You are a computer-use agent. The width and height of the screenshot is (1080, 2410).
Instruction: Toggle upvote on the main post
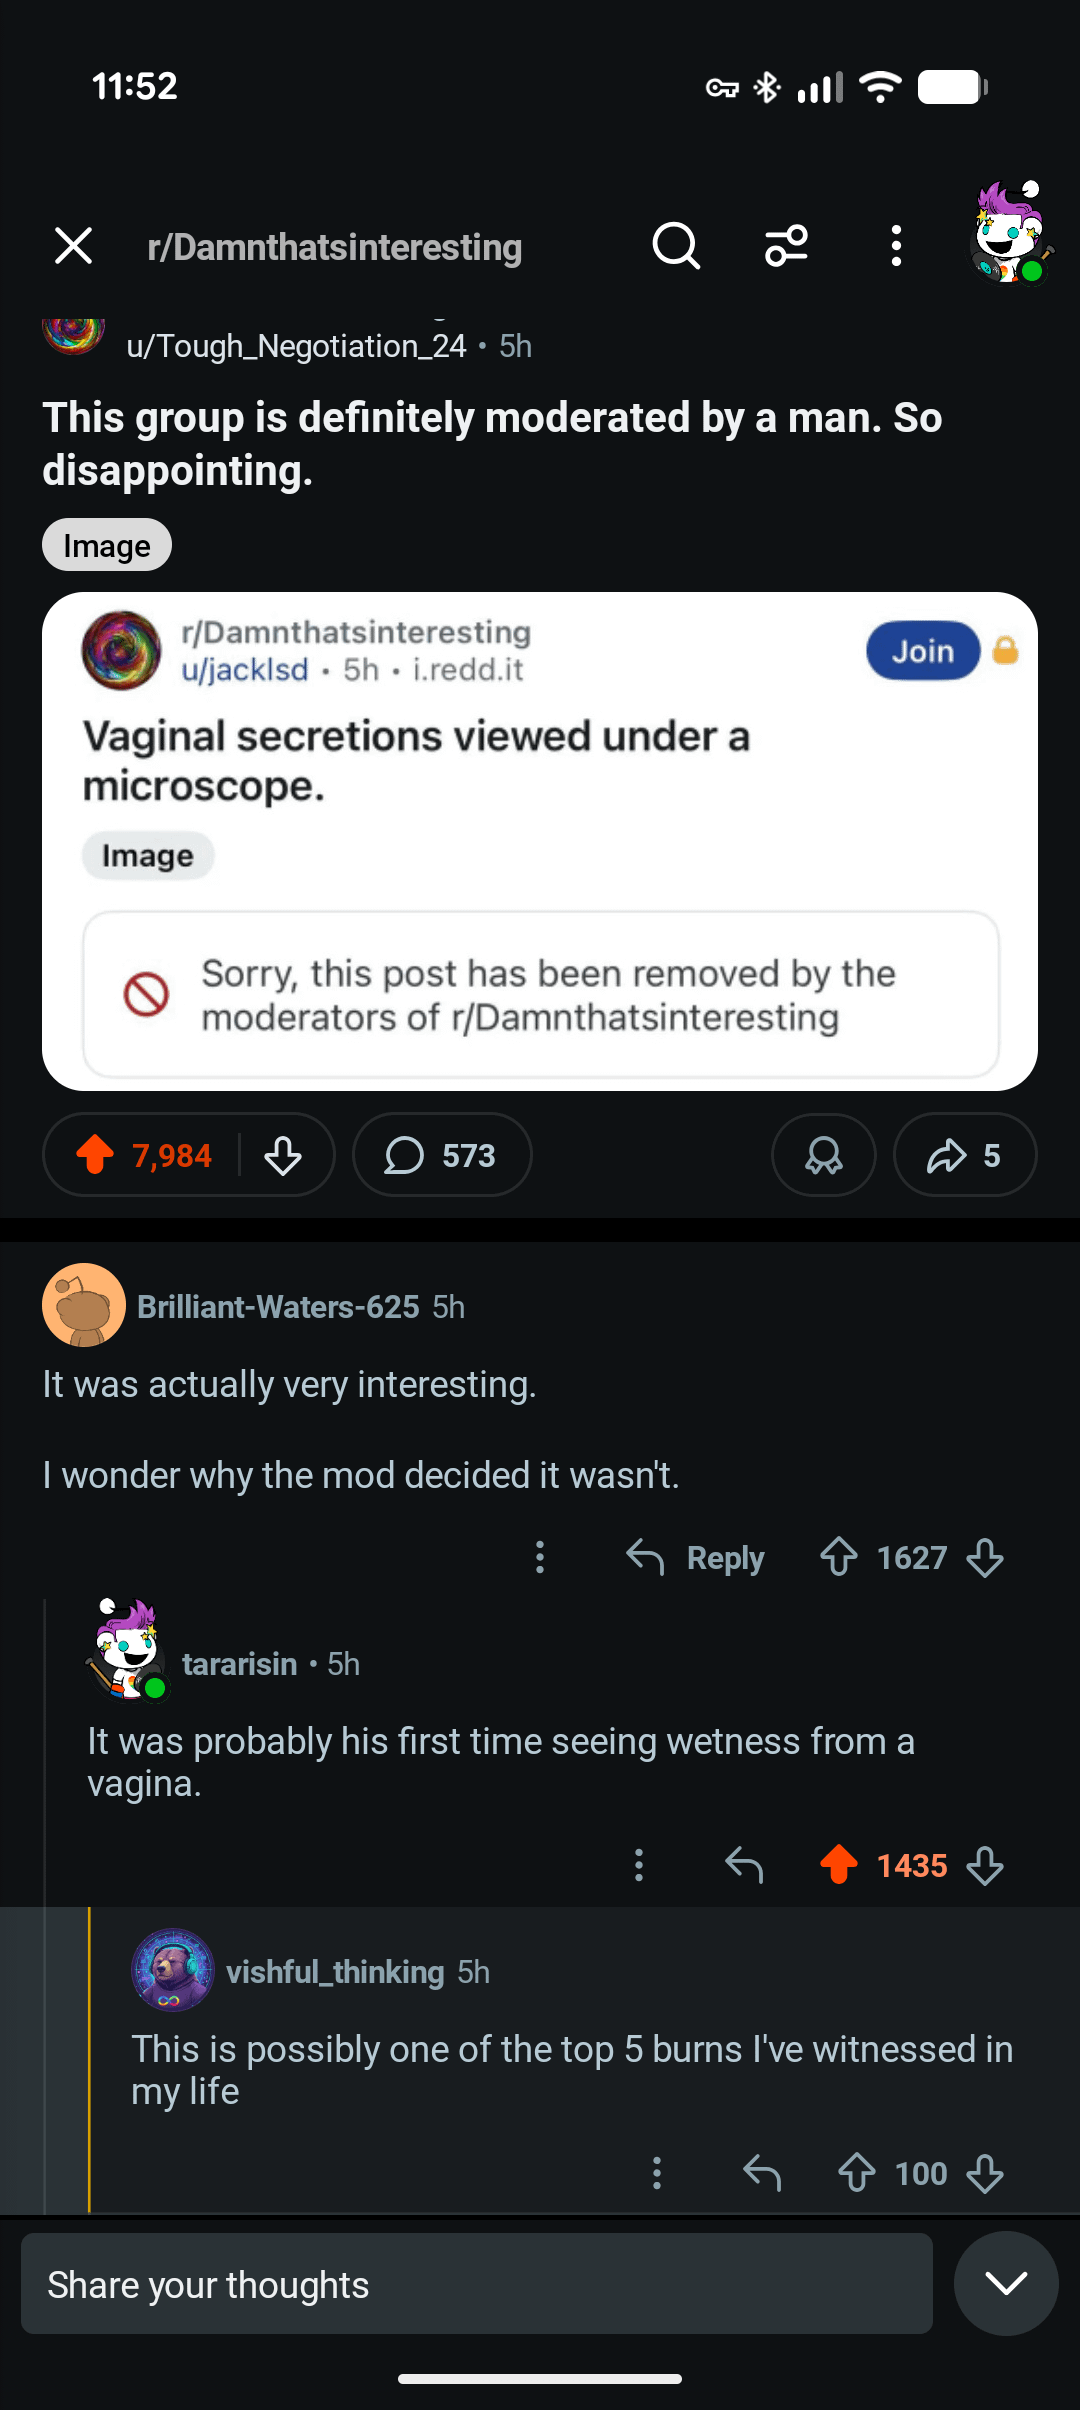coord(96,1155)
